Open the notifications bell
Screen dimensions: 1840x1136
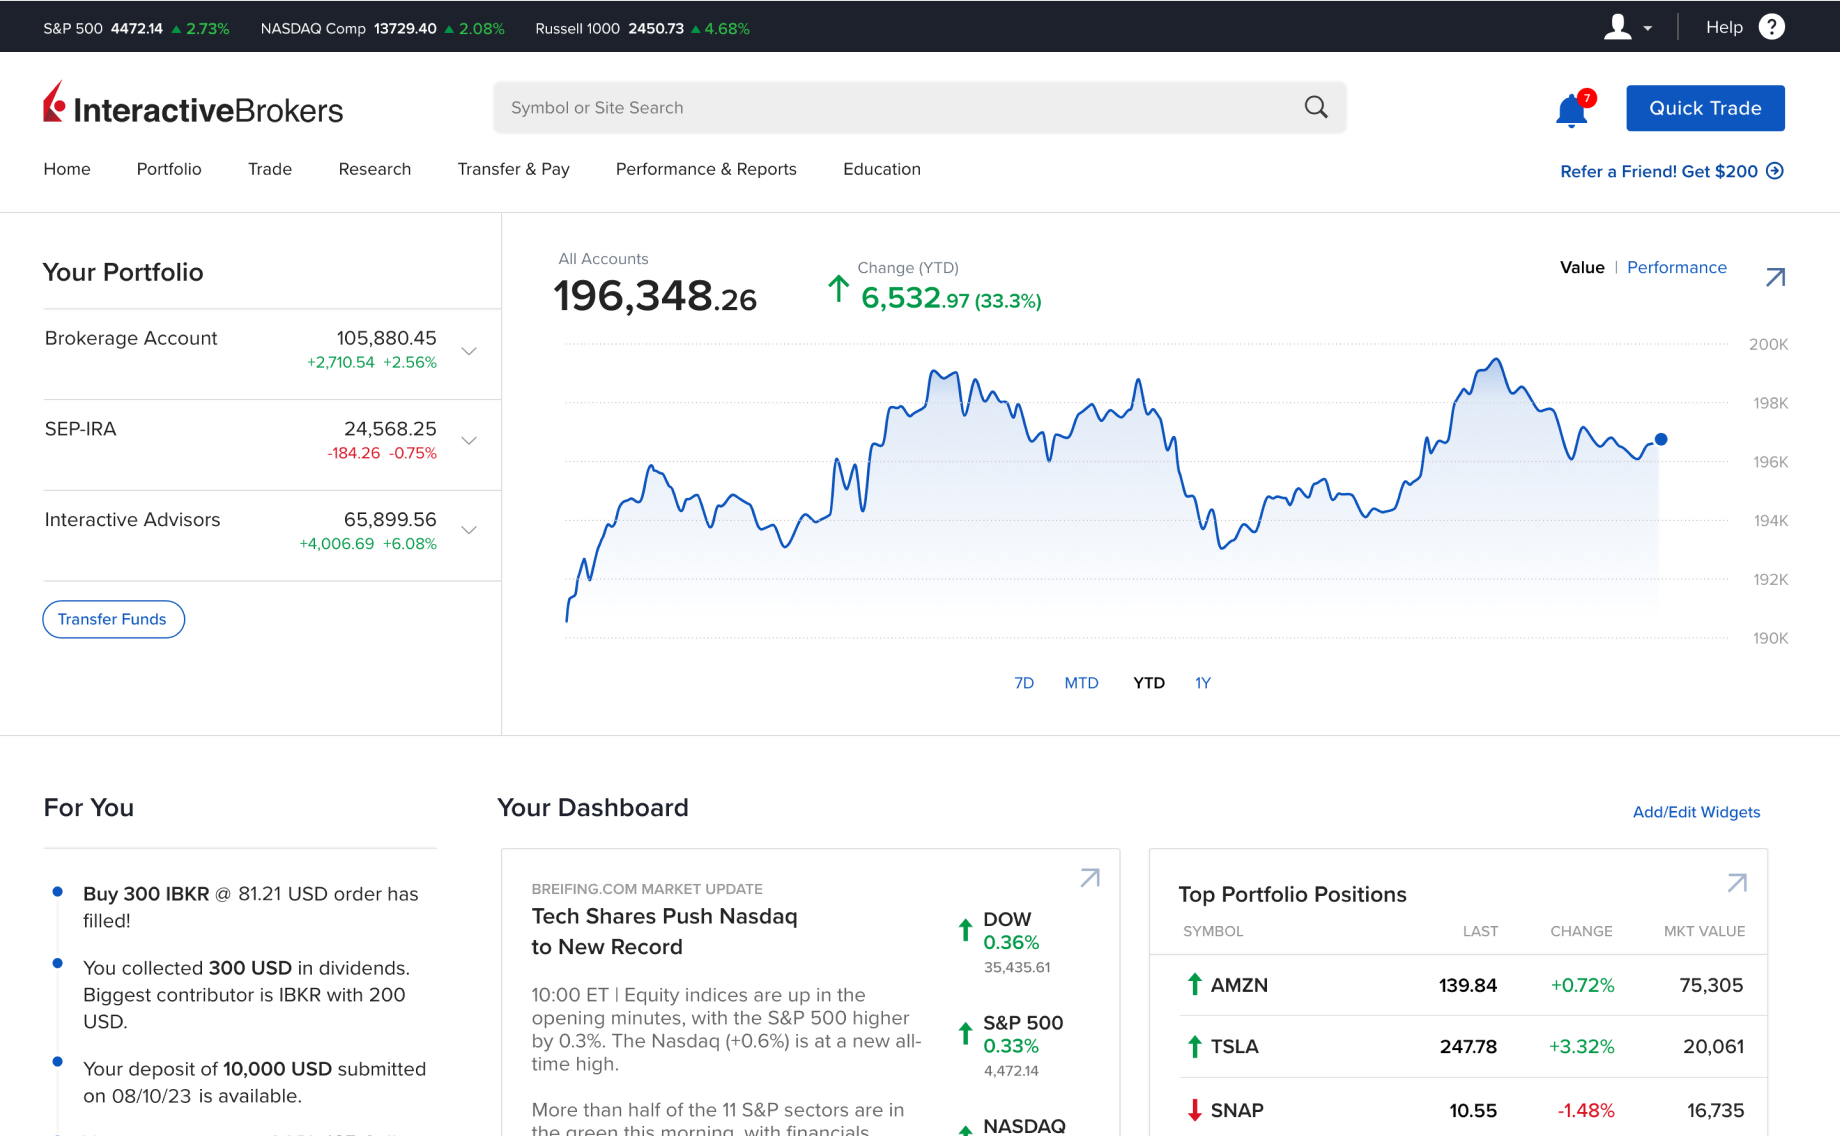coord(1569,108)
